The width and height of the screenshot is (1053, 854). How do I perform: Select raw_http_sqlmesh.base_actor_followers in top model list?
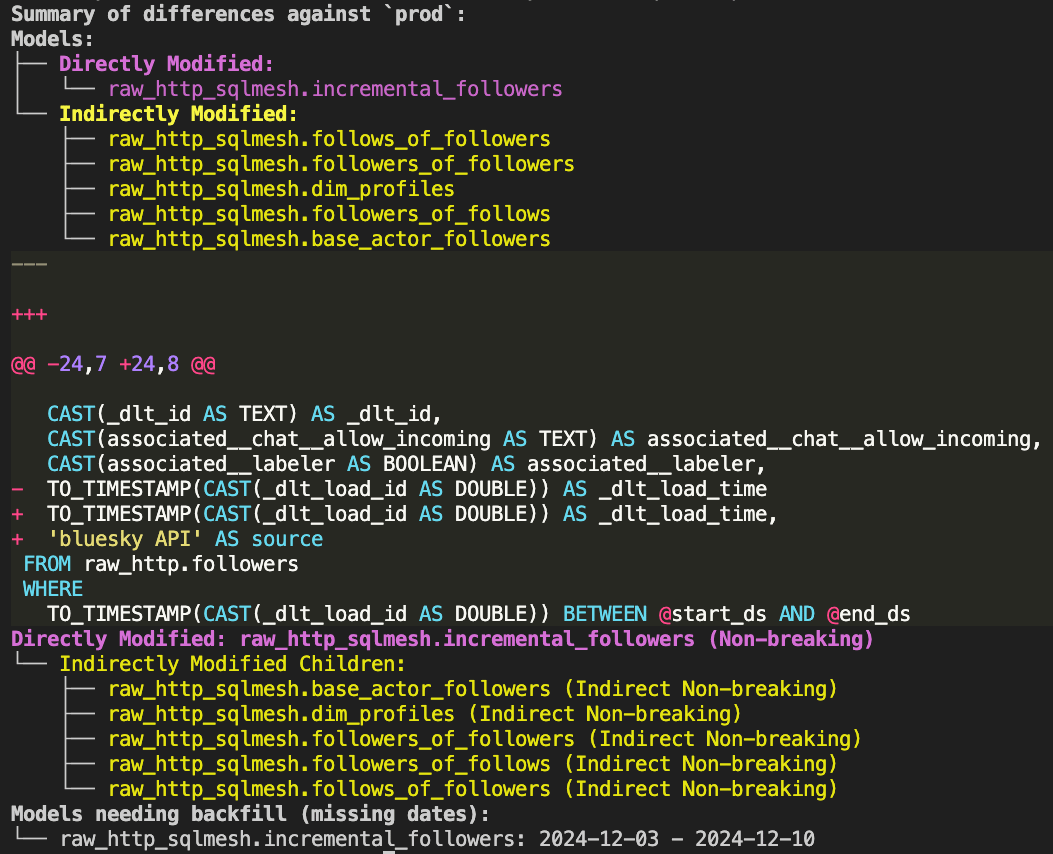tap(329, 238)
